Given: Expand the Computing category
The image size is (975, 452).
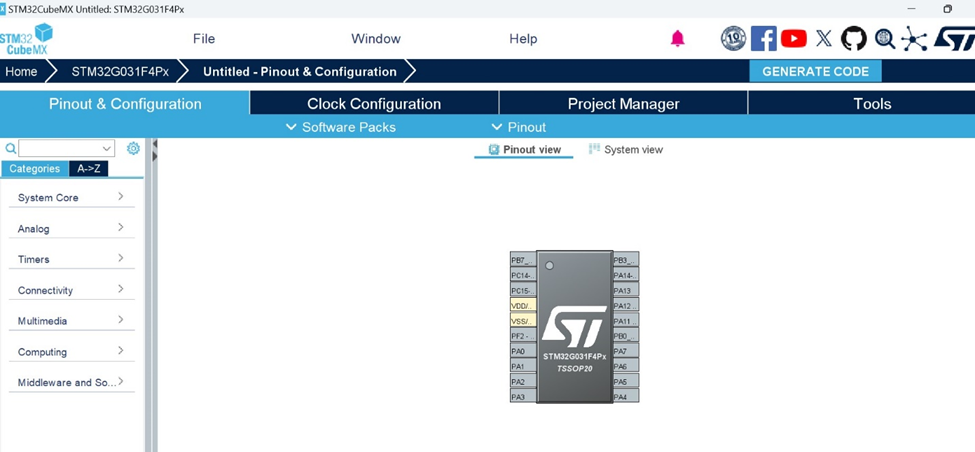Looking at the screenshot, I should pos(72,351).
